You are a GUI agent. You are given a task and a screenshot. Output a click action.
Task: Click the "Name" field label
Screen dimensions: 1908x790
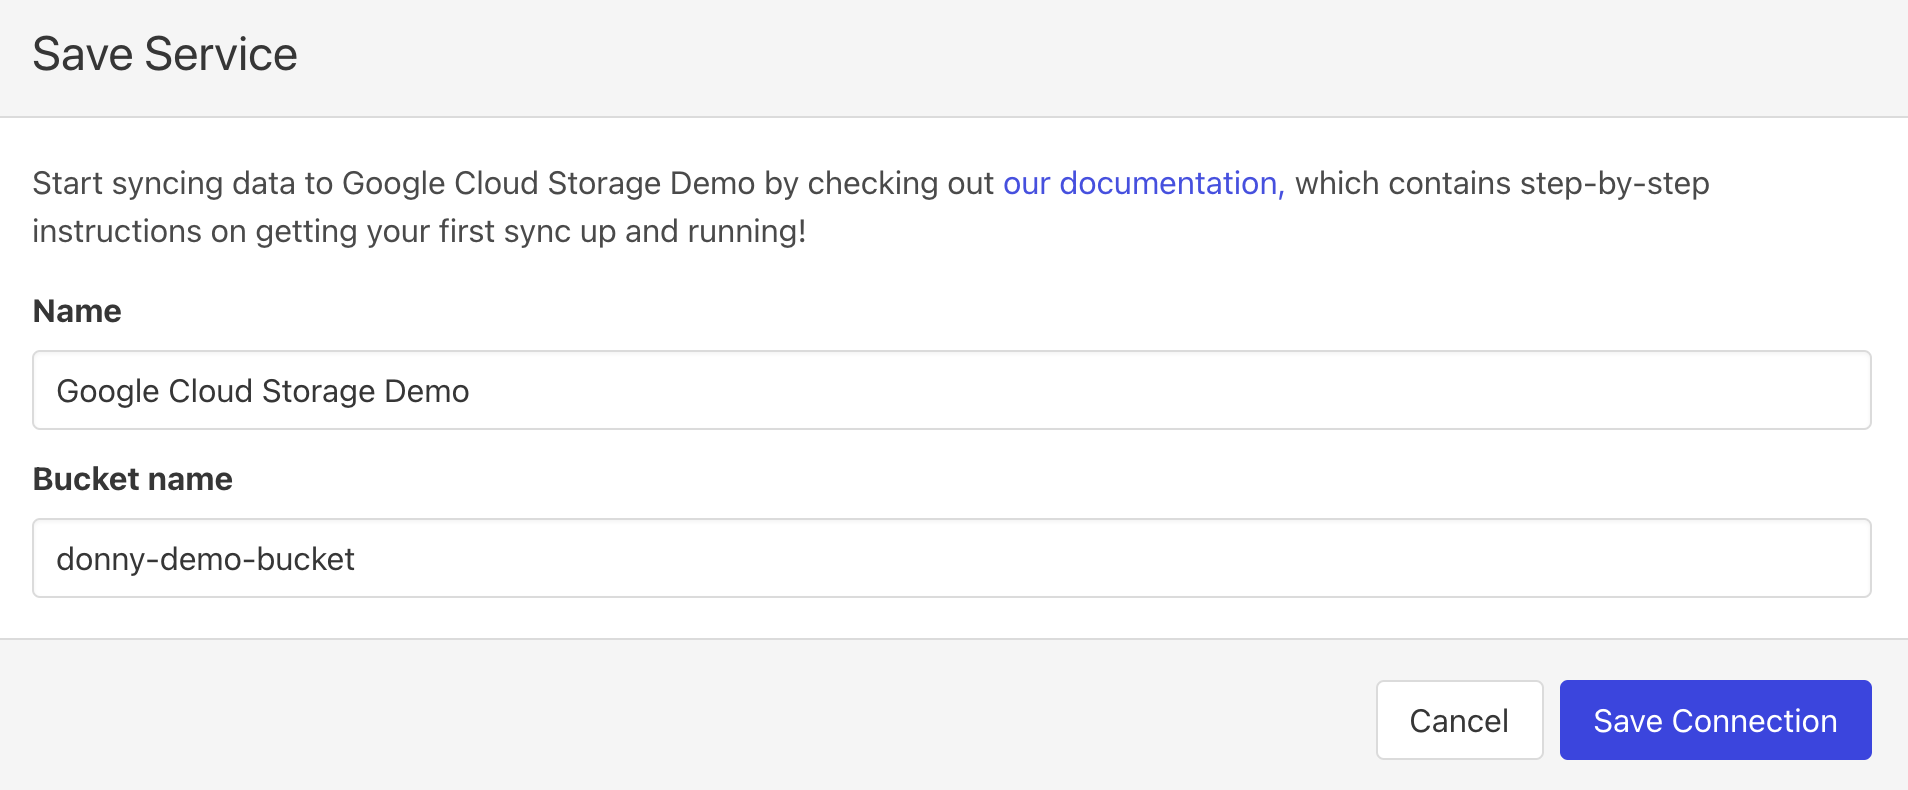coord(77,311)
